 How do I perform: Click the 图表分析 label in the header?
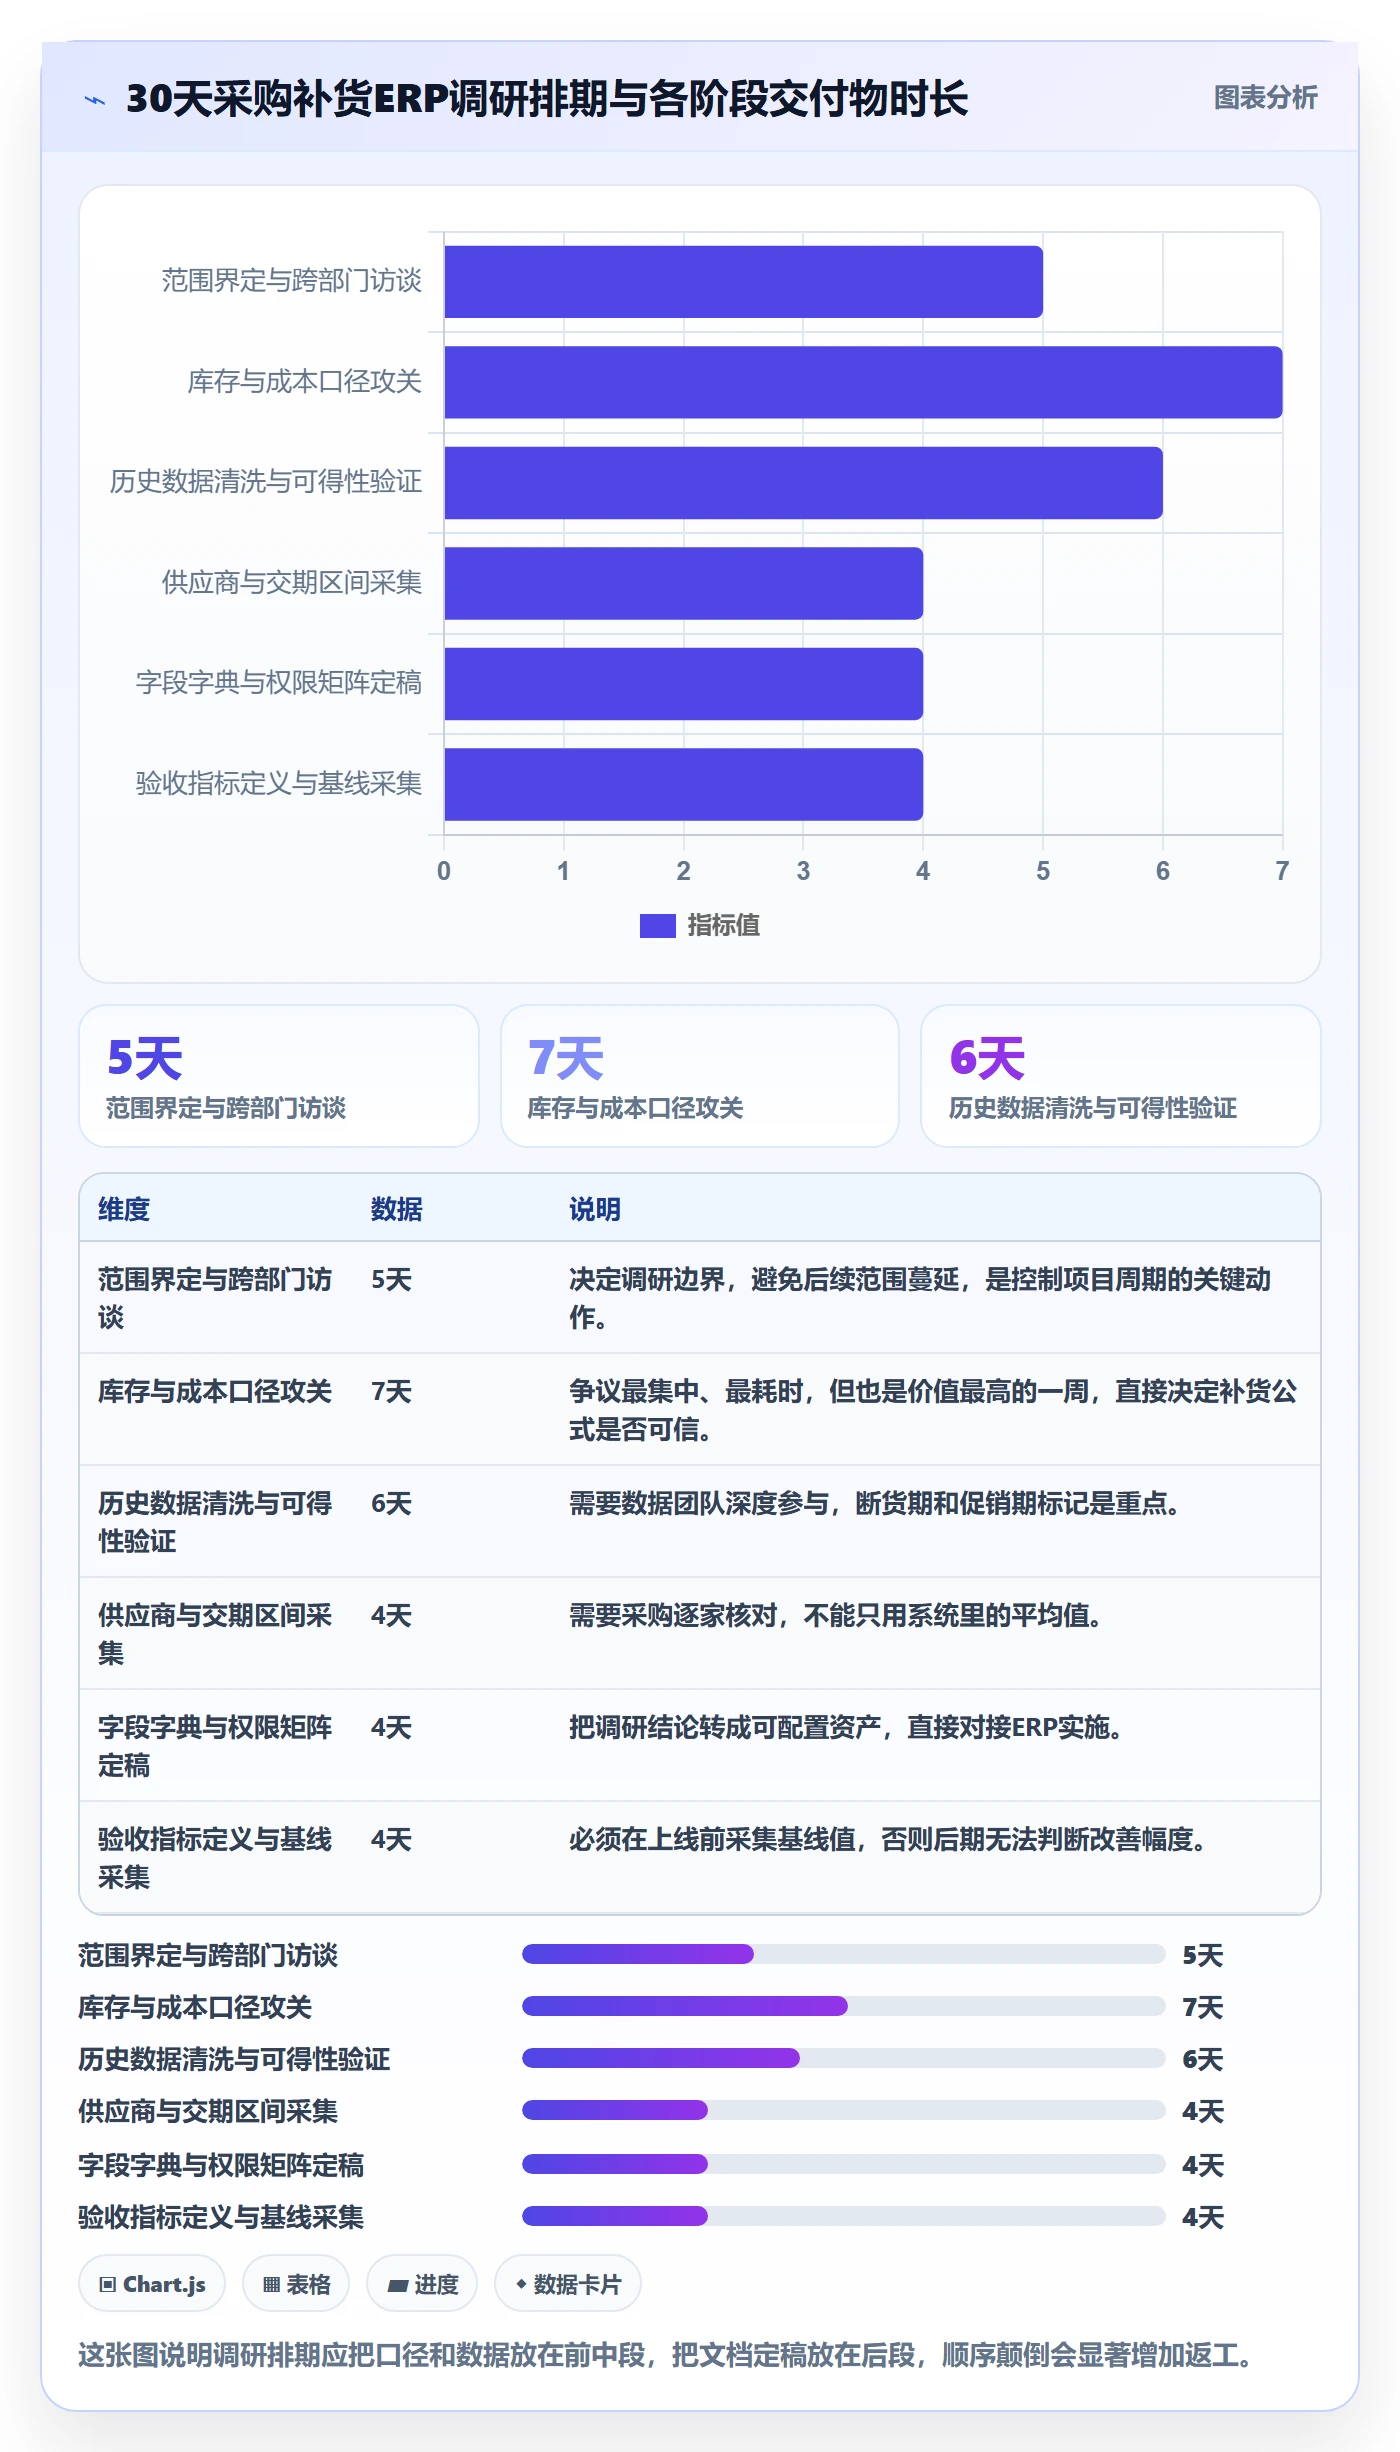click(x=1265, y=98)
